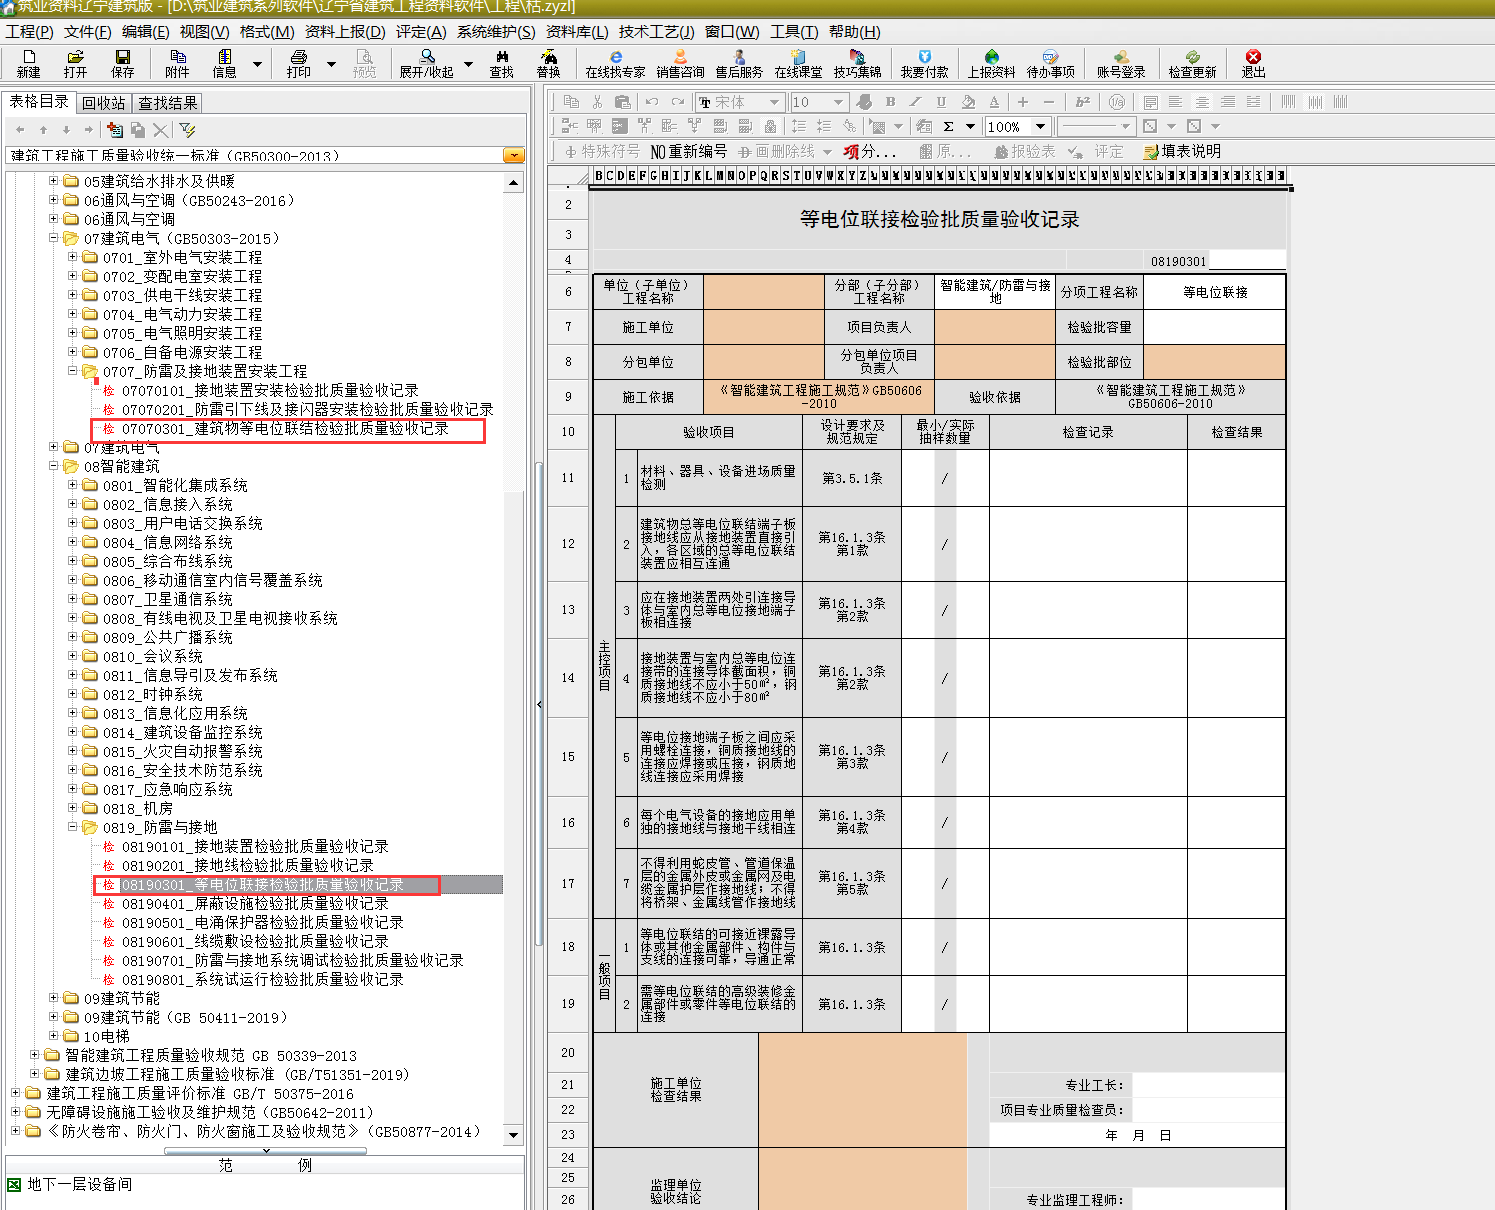Viewport: 1495px width, 1210px height.
Task: Open the 工程(P) menu
Action: click(29, 32)
